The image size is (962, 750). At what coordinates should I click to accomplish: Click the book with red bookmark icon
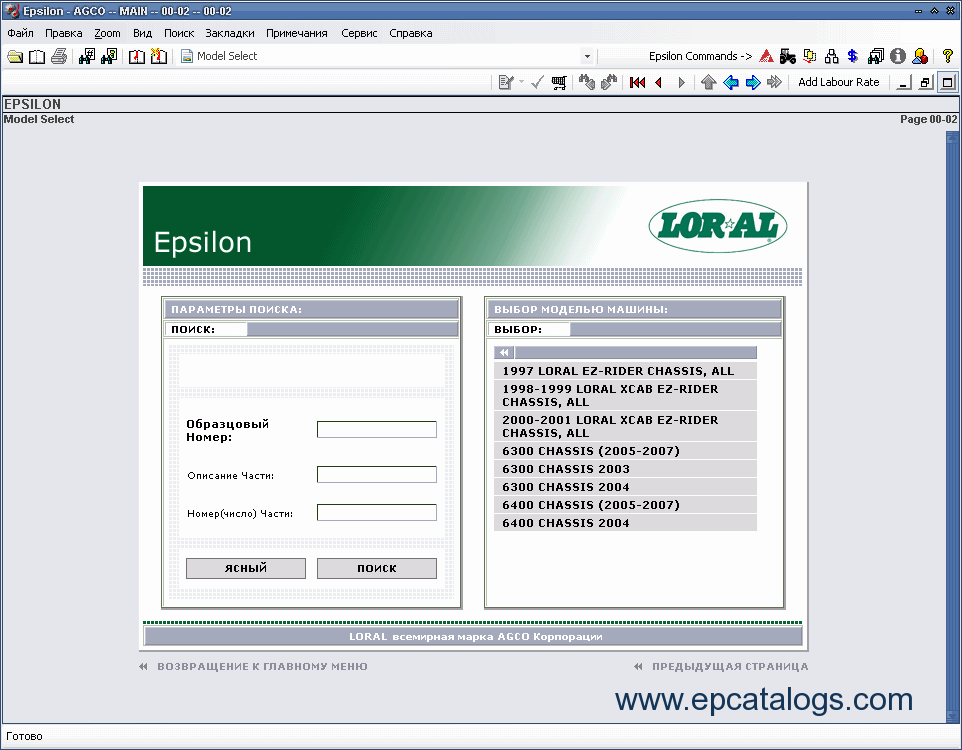(136, 56)
